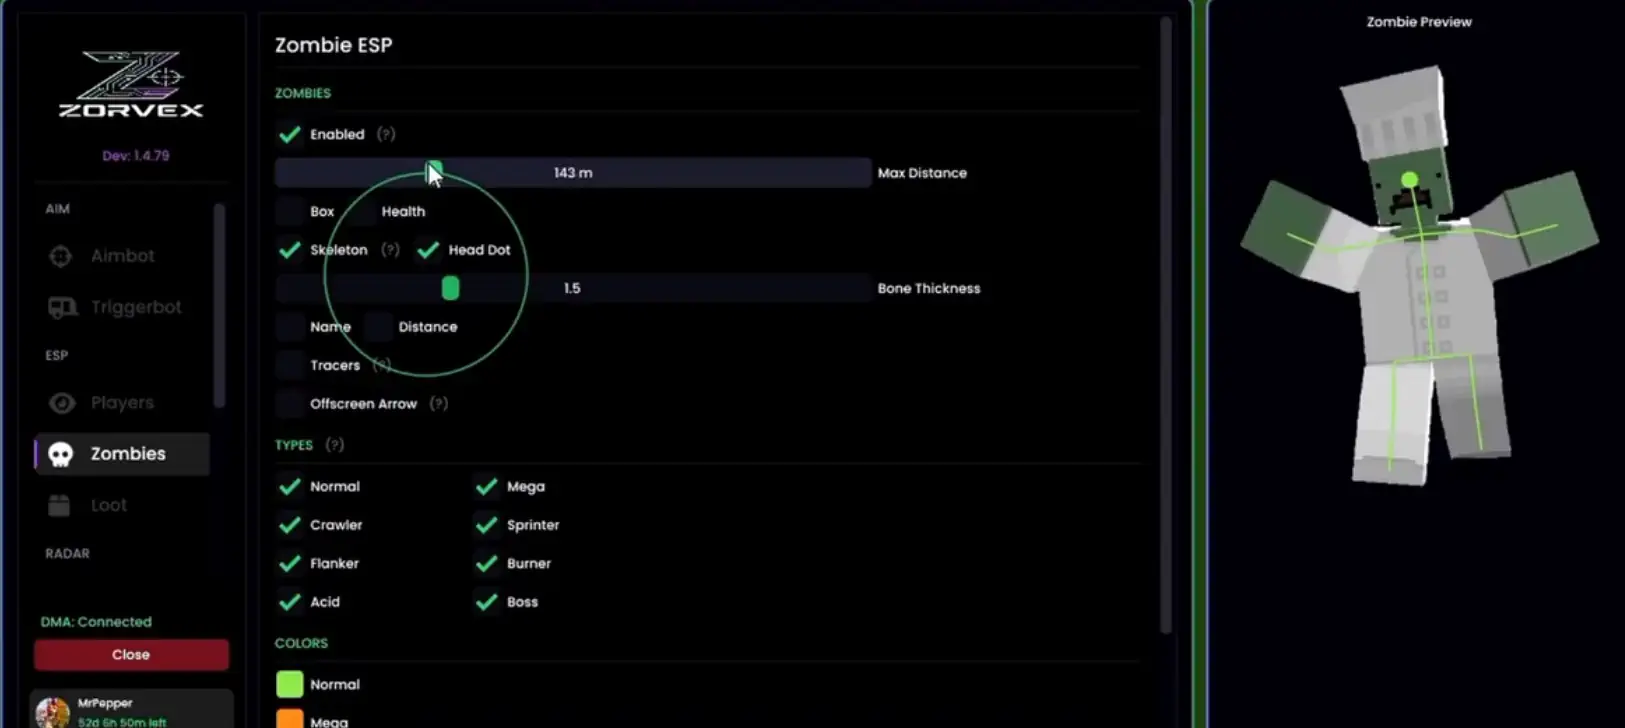Viewport: 1625px width, 728px height.
Task: Click the MrPepper user avatar
Action: tap(53, 712)
